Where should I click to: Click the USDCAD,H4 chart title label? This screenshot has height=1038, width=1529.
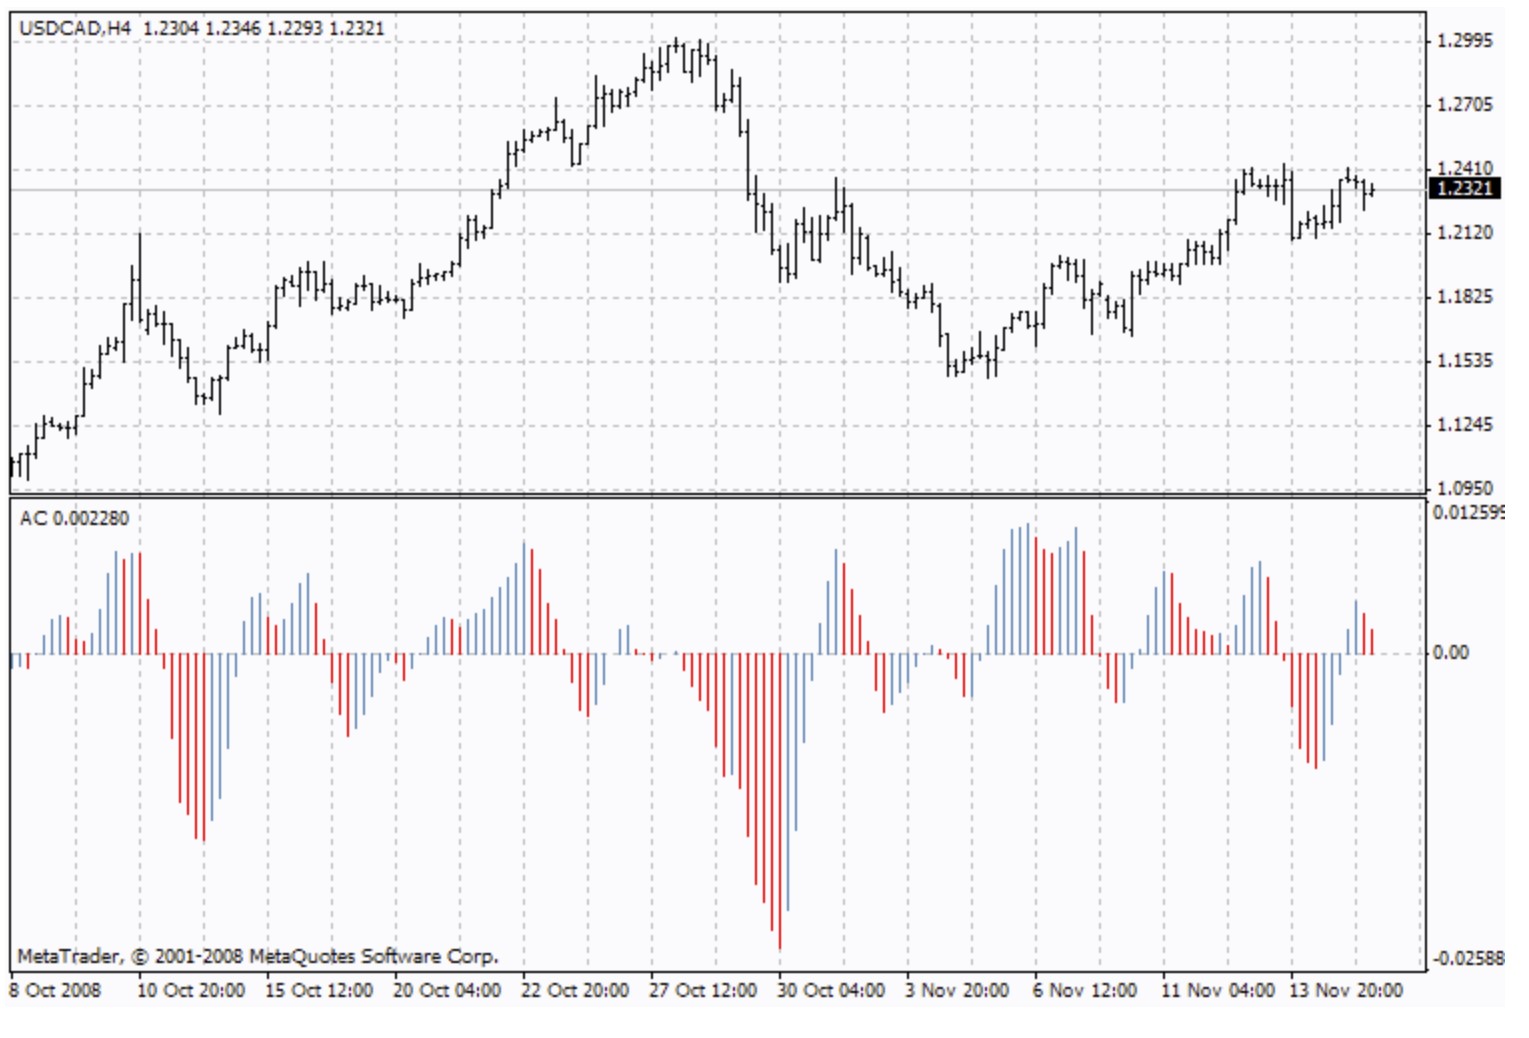75,29
